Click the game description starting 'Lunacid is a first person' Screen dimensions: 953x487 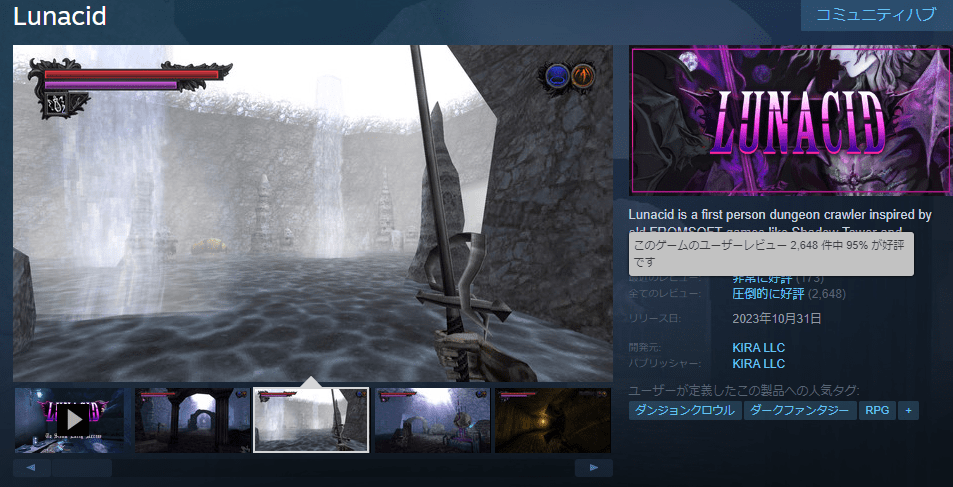[780, 223]
